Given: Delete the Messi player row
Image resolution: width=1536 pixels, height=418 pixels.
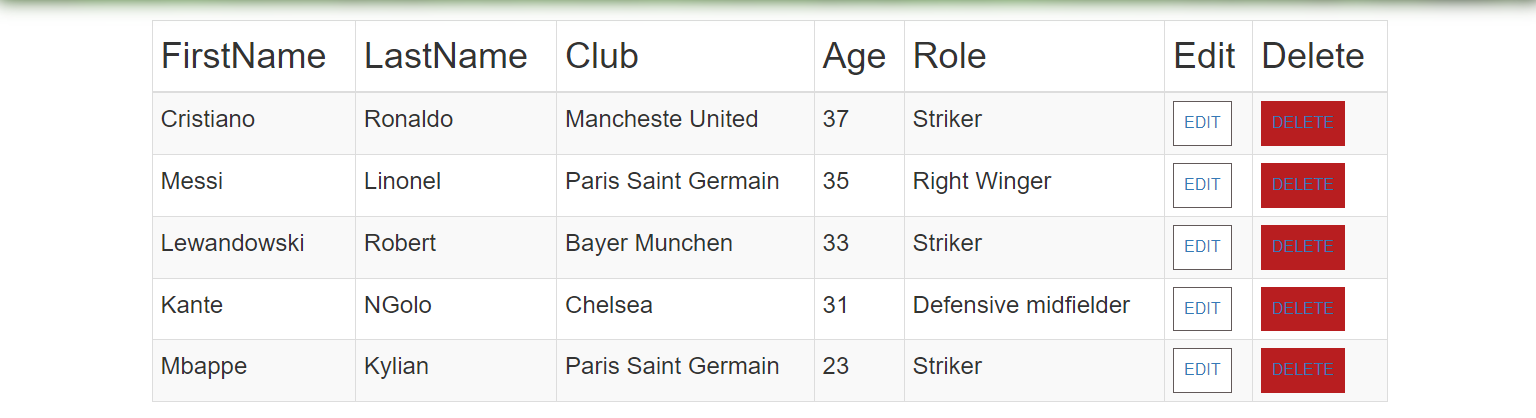Looking at the screenshot, I should pos(1302,185).
